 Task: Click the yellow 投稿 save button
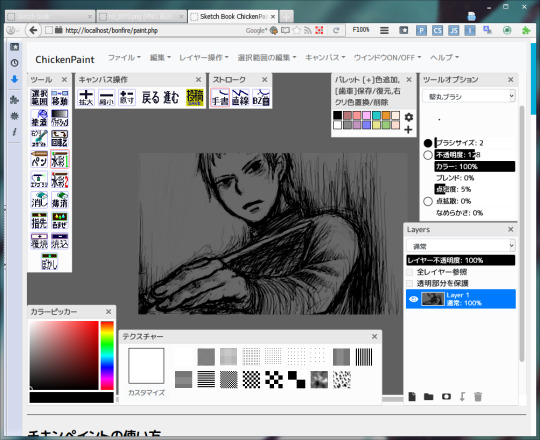tap(195, 97)
